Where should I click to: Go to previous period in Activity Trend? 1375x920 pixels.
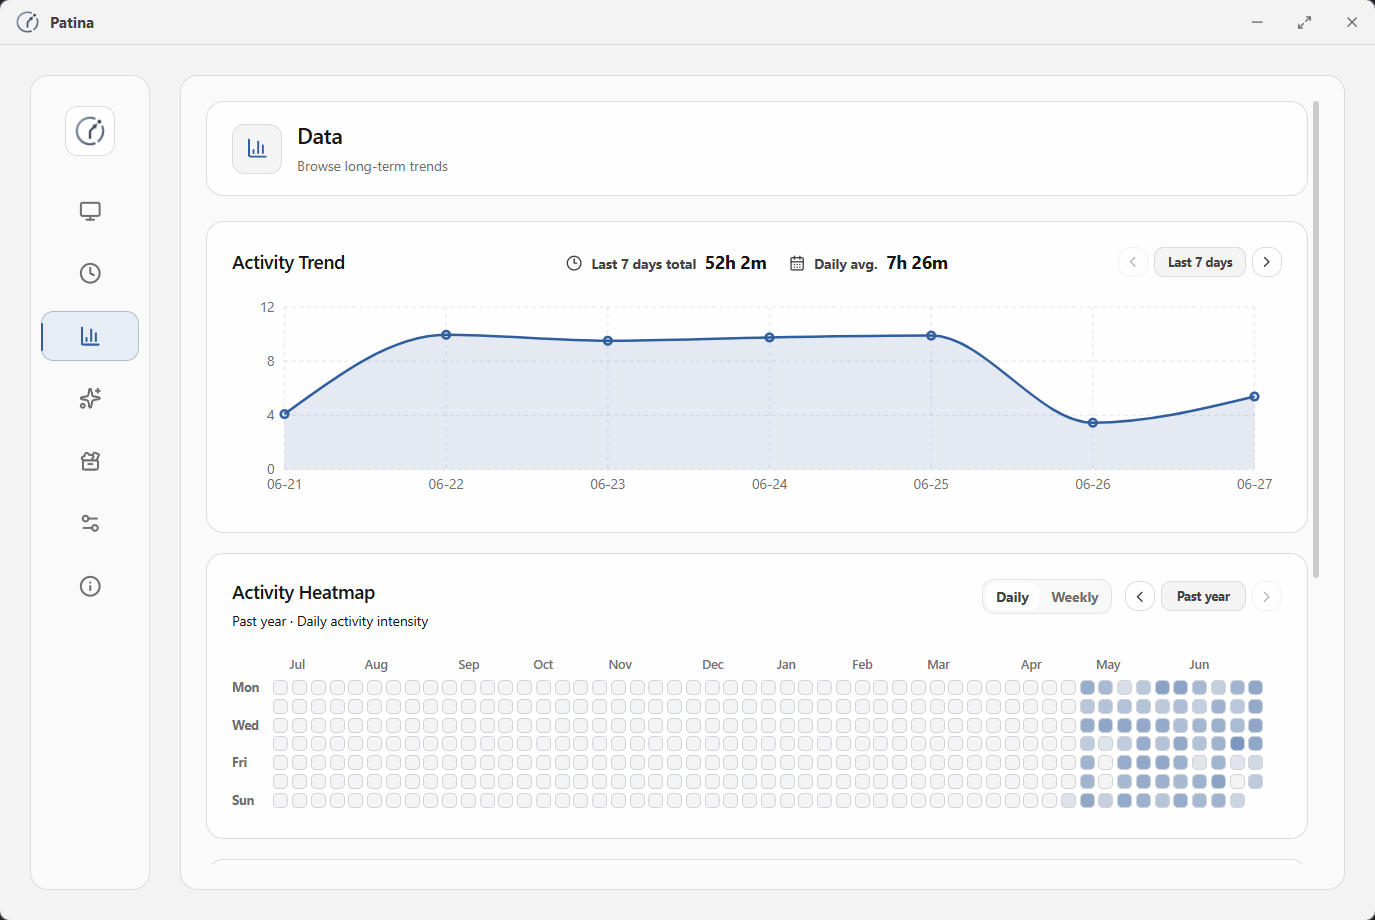point(1133,262)
